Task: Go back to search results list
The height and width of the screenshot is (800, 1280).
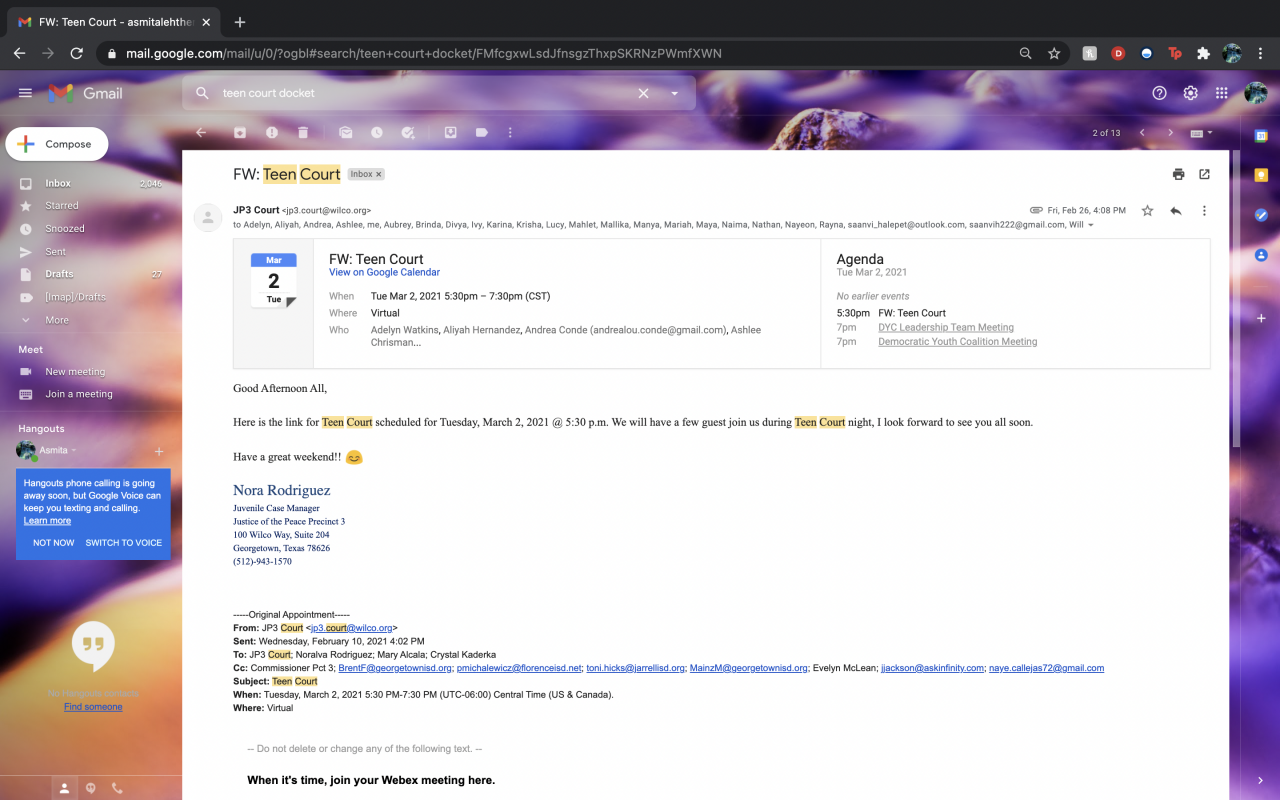Action: [x=201, y=132]
